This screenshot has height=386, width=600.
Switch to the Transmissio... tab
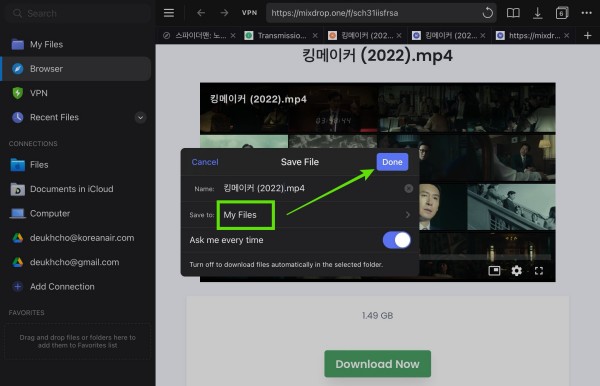coord(276,36)
